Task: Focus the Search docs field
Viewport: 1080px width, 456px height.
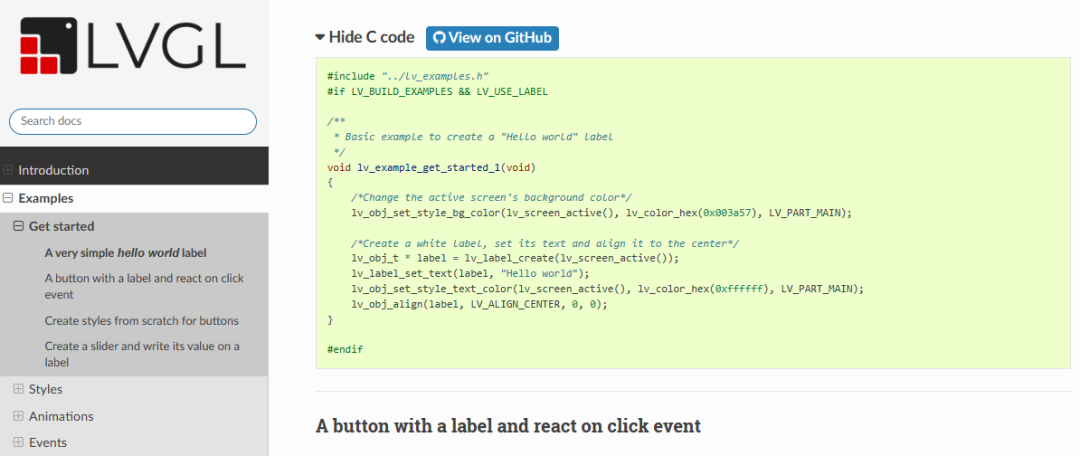Action: [133, 121]
